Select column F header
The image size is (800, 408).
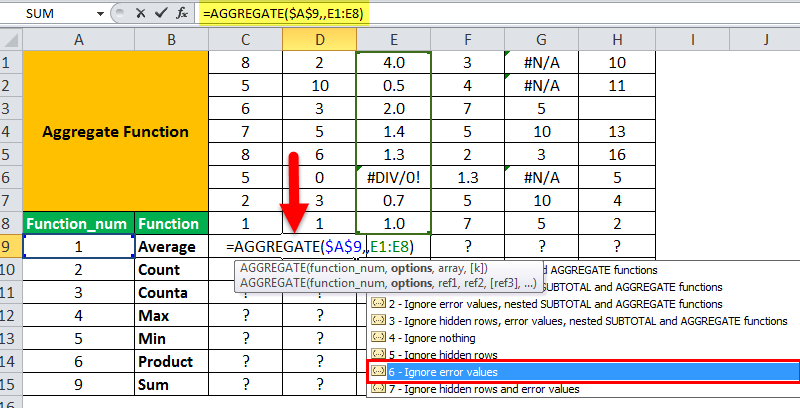point(467,39)
